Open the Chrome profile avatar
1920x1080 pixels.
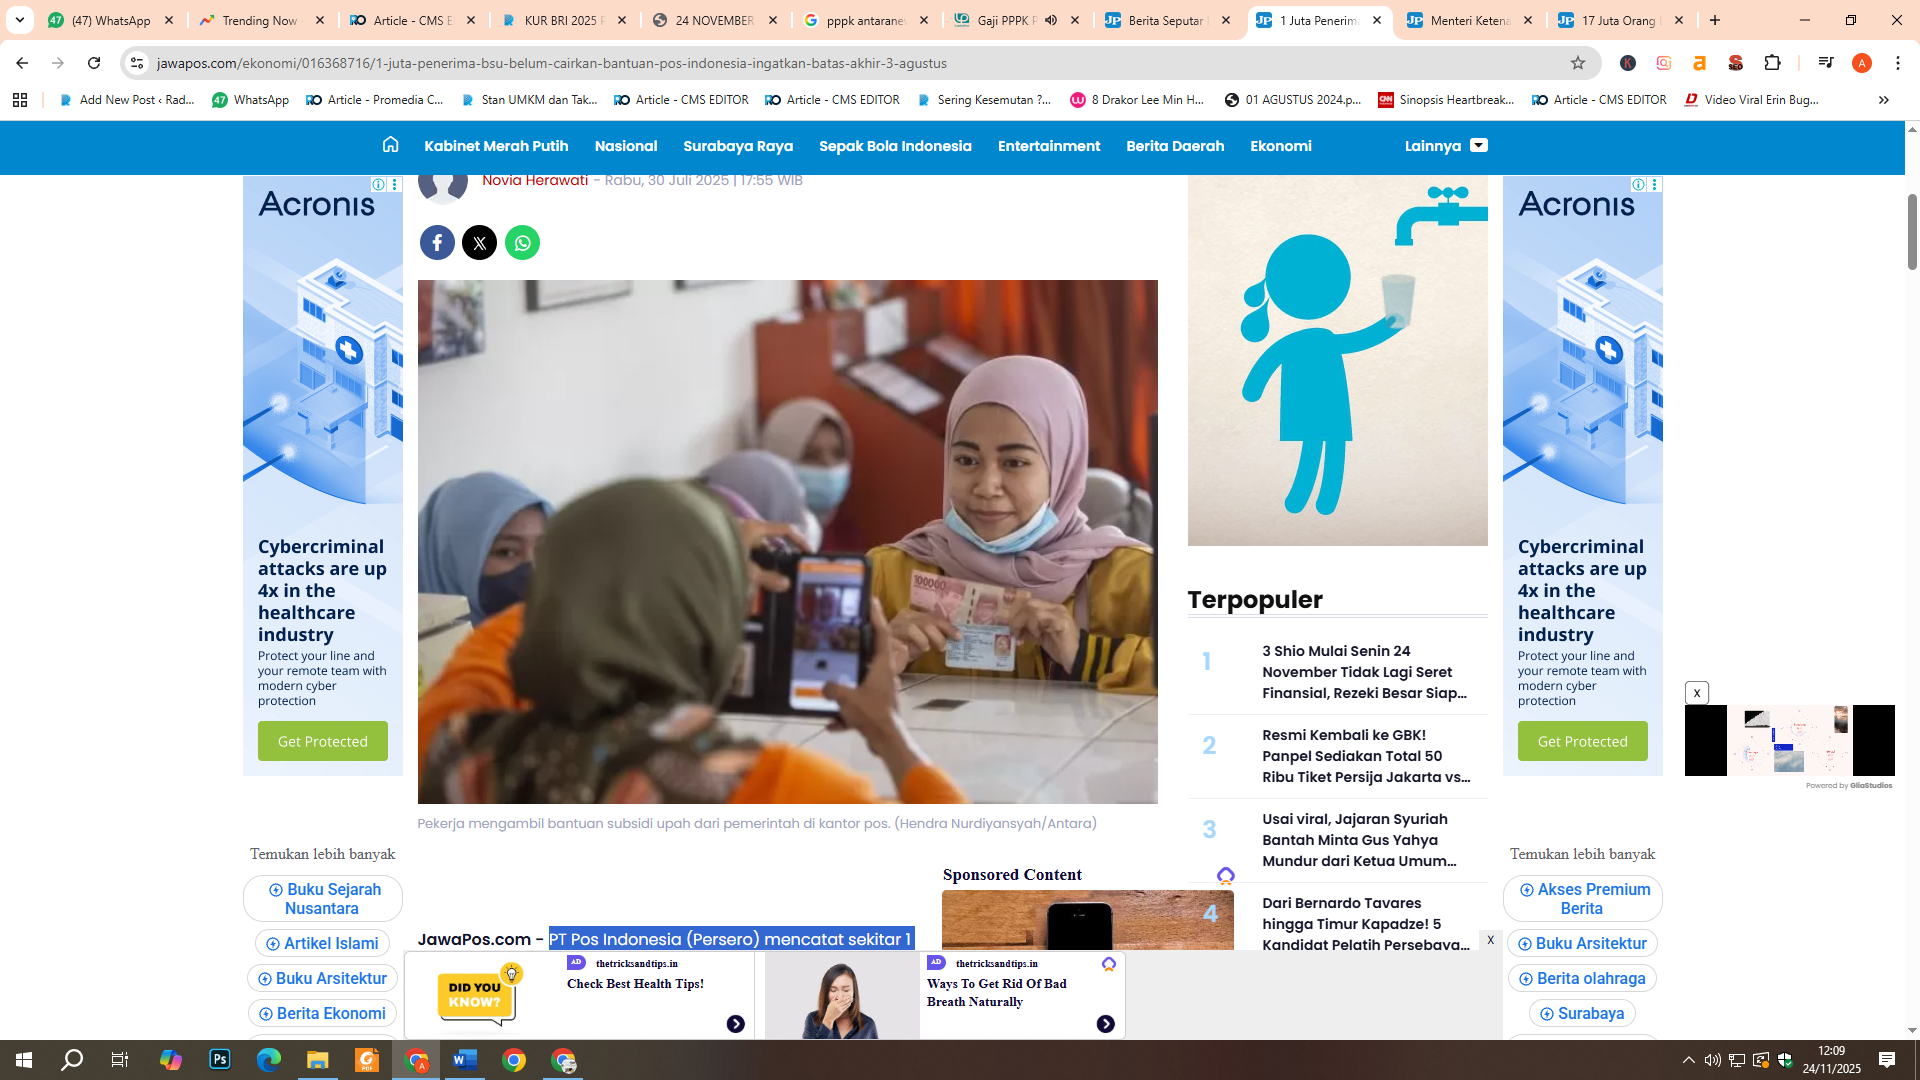point(1862,63)
